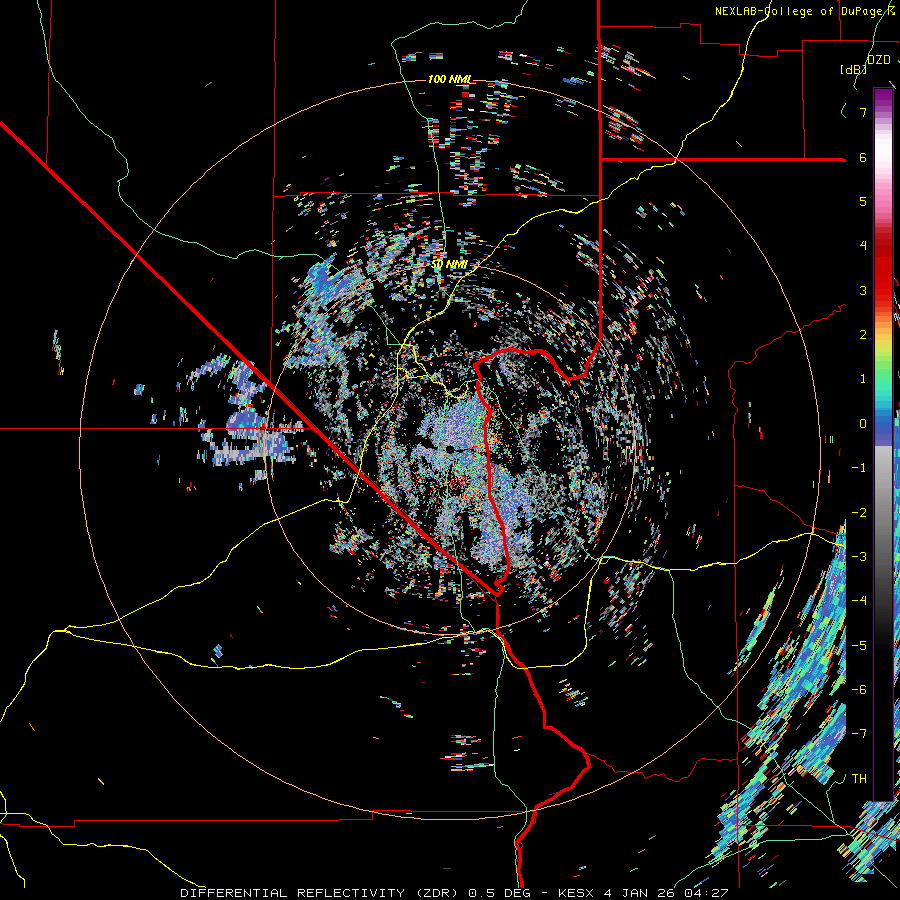
Task: Click the 04:27 timestamp in the caption
Action: (x=709, y=893)
